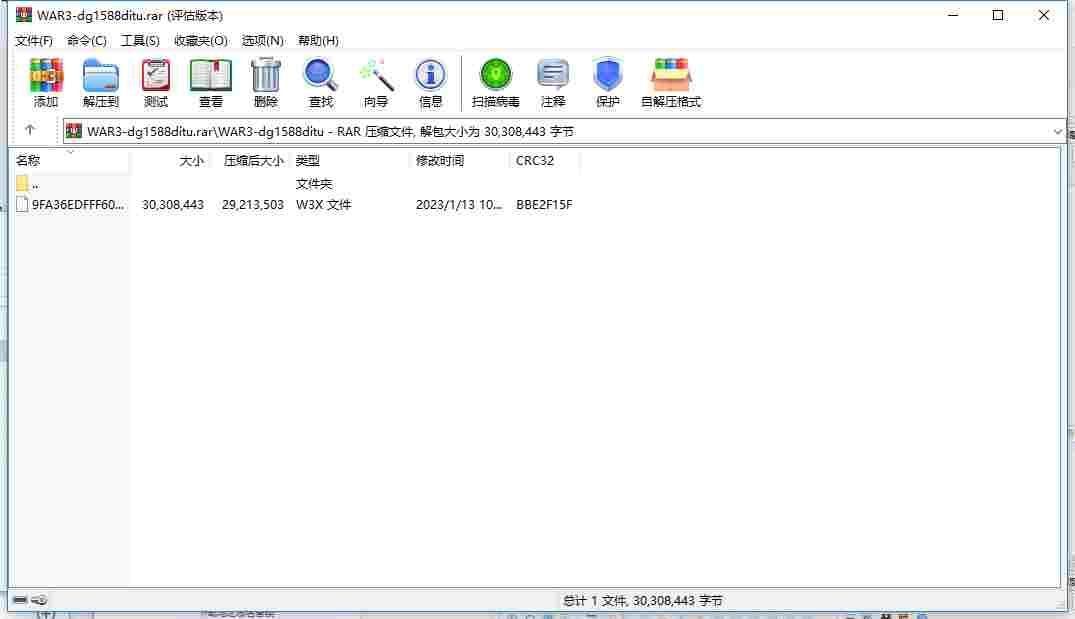
Task: Open the Tools (工具) menu
Action: [140, 40]
